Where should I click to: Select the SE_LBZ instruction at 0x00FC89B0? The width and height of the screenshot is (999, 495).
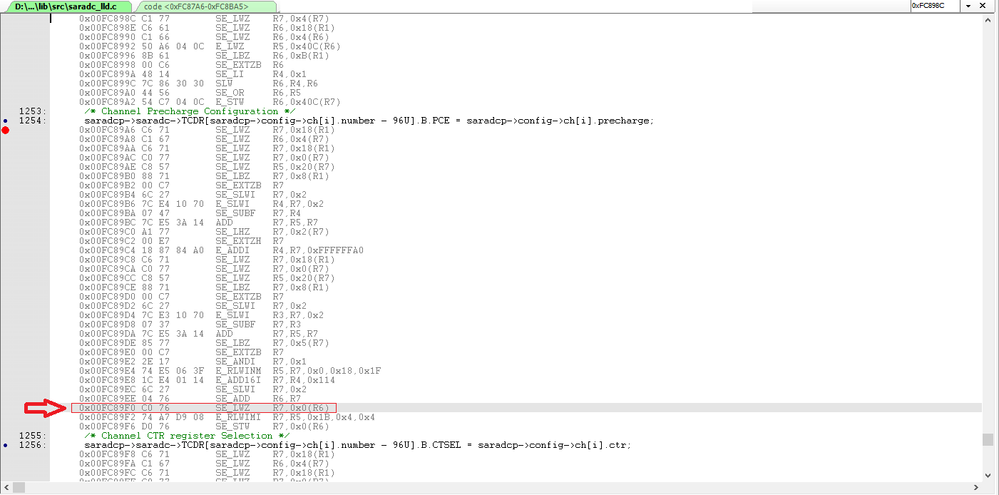(x=206, y=176)
